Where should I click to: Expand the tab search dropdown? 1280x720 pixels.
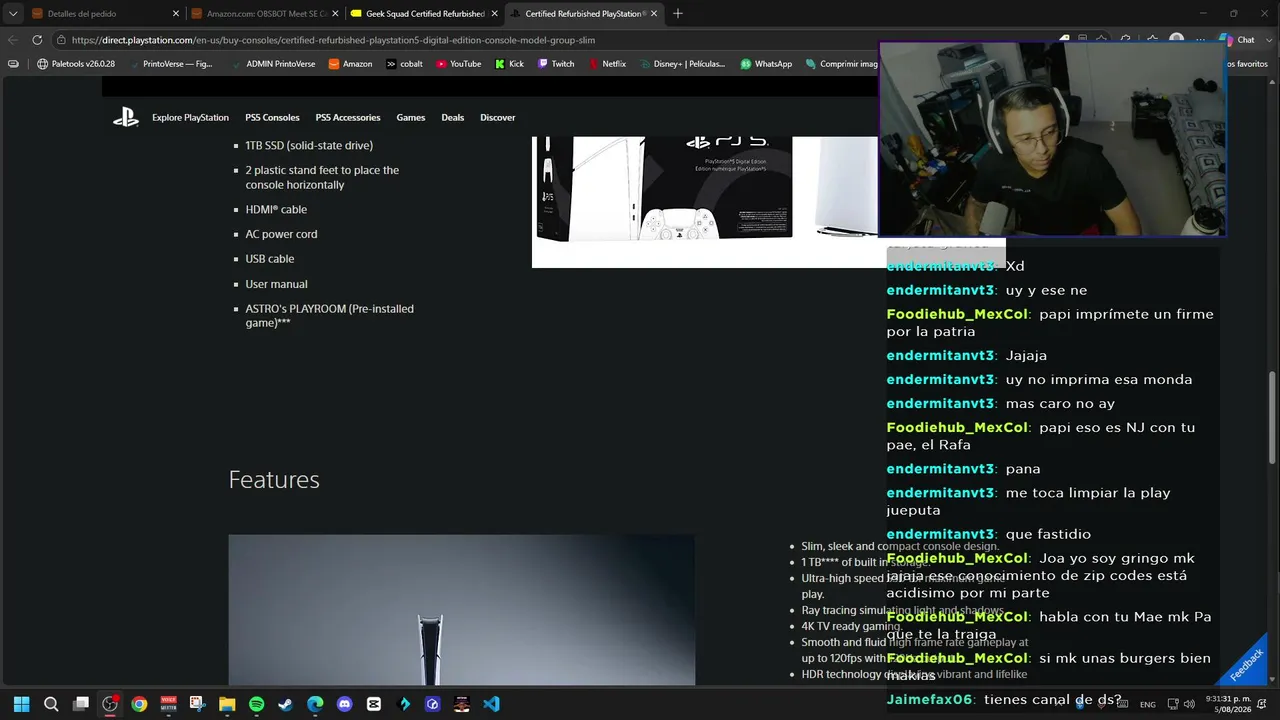click(13, 14)
